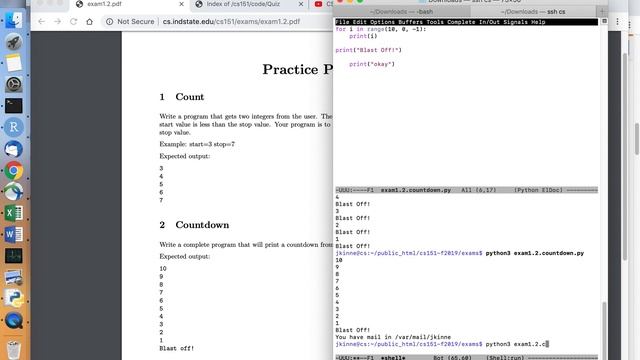Open System Preferences from the dock
Screen dimensions: 640x360
pyautogui.click(x=13, y=84)
